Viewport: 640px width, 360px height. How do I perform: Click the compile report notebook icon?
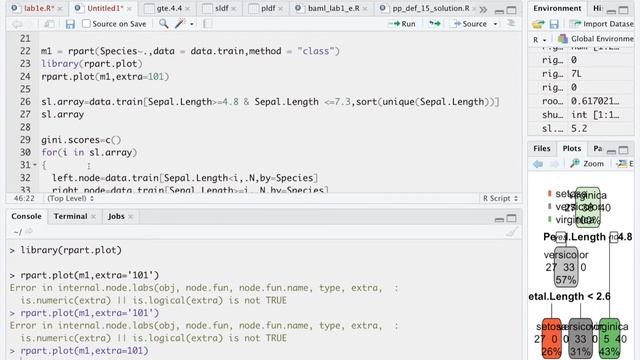[208, 24]
